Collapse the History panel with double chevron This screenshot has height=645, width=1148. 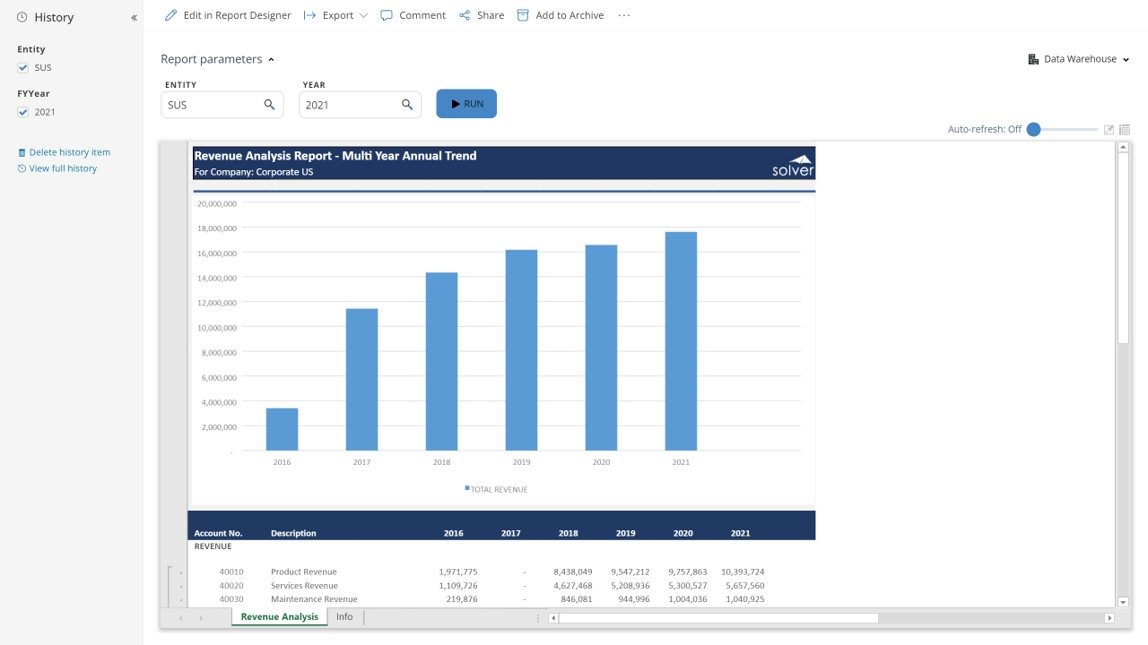pos(134,18)
